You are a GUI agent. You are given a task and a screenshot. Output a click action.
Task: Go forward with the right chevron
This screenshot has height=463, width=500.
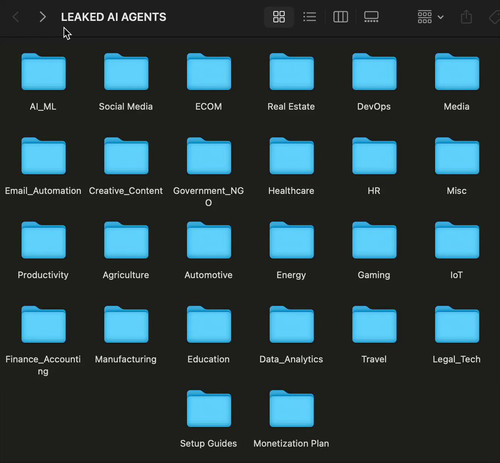(42, 17)
